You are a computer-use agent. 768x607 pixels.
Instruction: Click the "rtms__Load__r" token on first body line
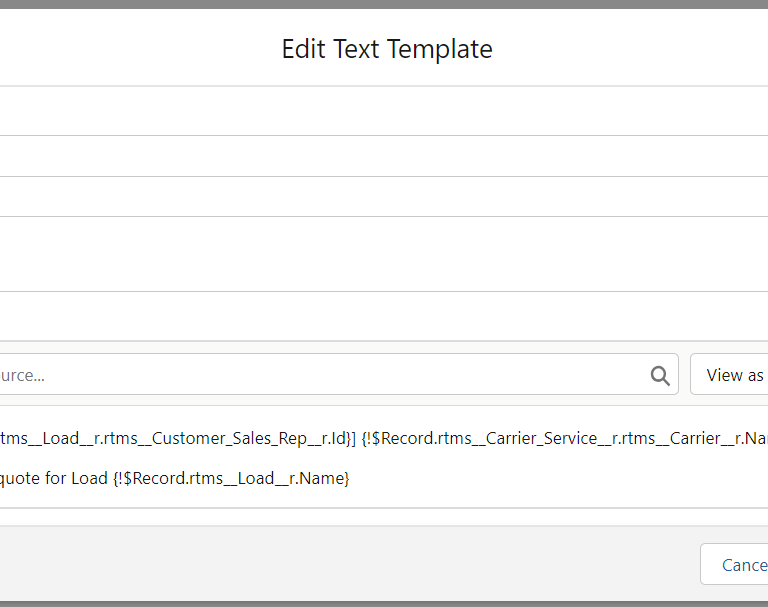(x=50, y=438)
